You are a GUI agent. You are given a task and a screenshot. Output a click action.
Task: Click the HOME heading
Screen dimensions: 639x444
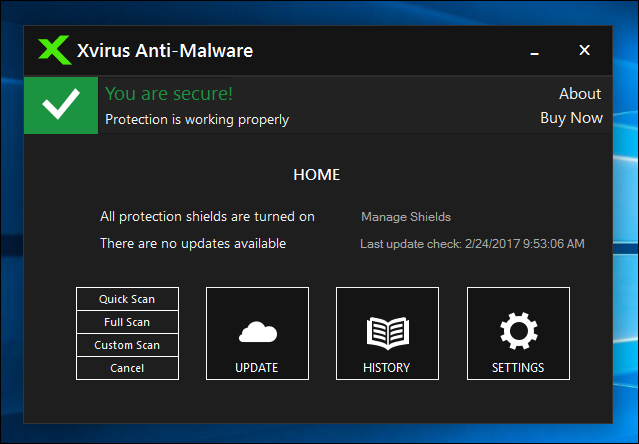pyautogui.click(x=317, y=175)
